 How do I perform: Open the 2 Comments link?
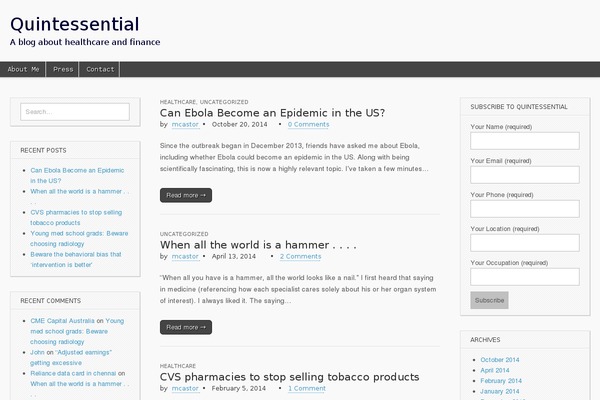click(x=300, y=256)
